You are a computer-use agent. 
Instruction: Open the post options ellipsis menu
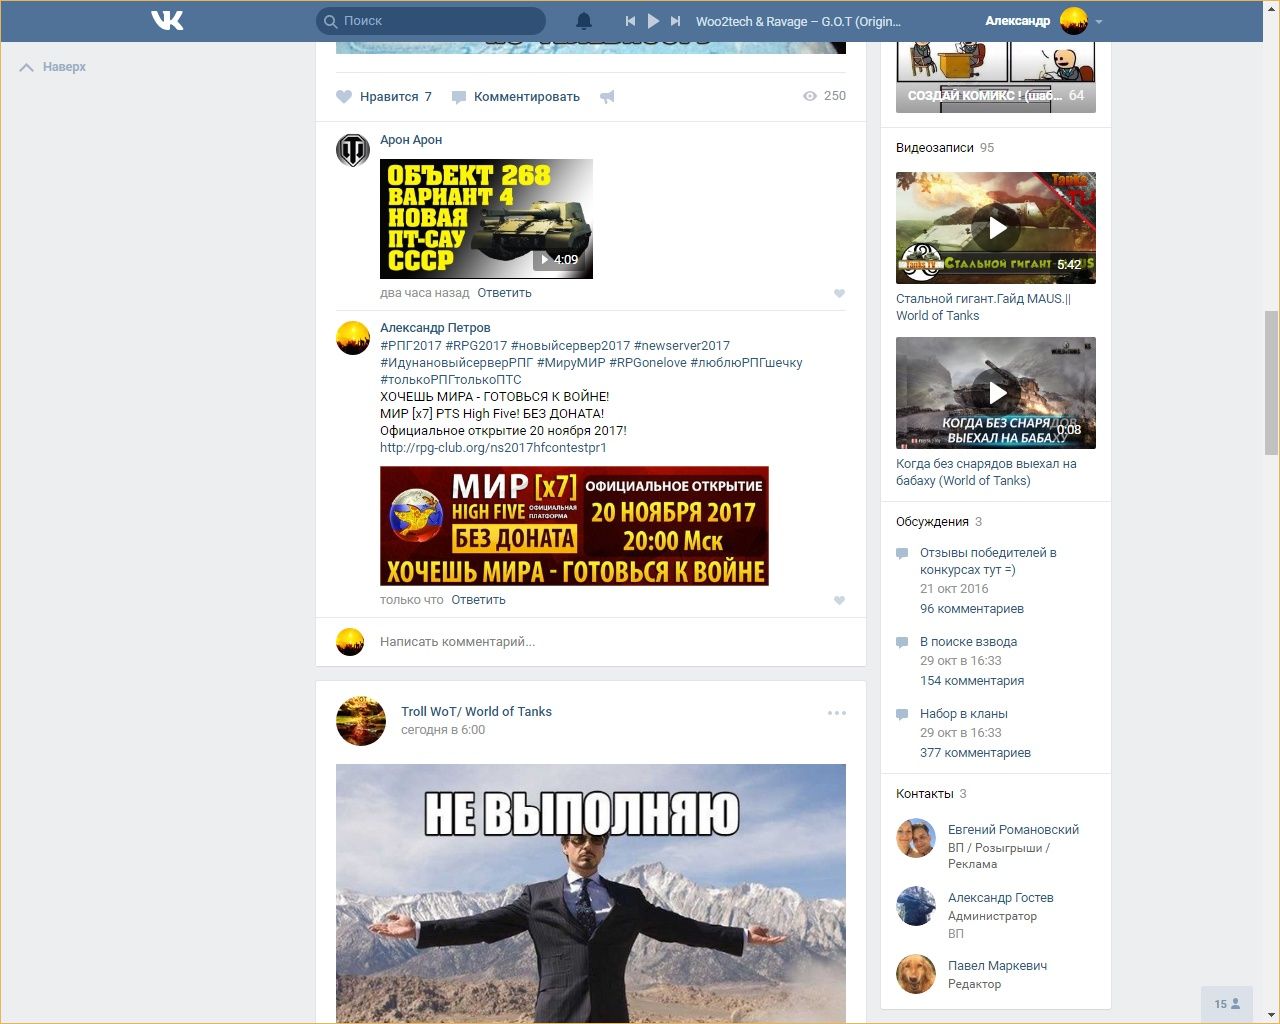(x=837, y=713)
